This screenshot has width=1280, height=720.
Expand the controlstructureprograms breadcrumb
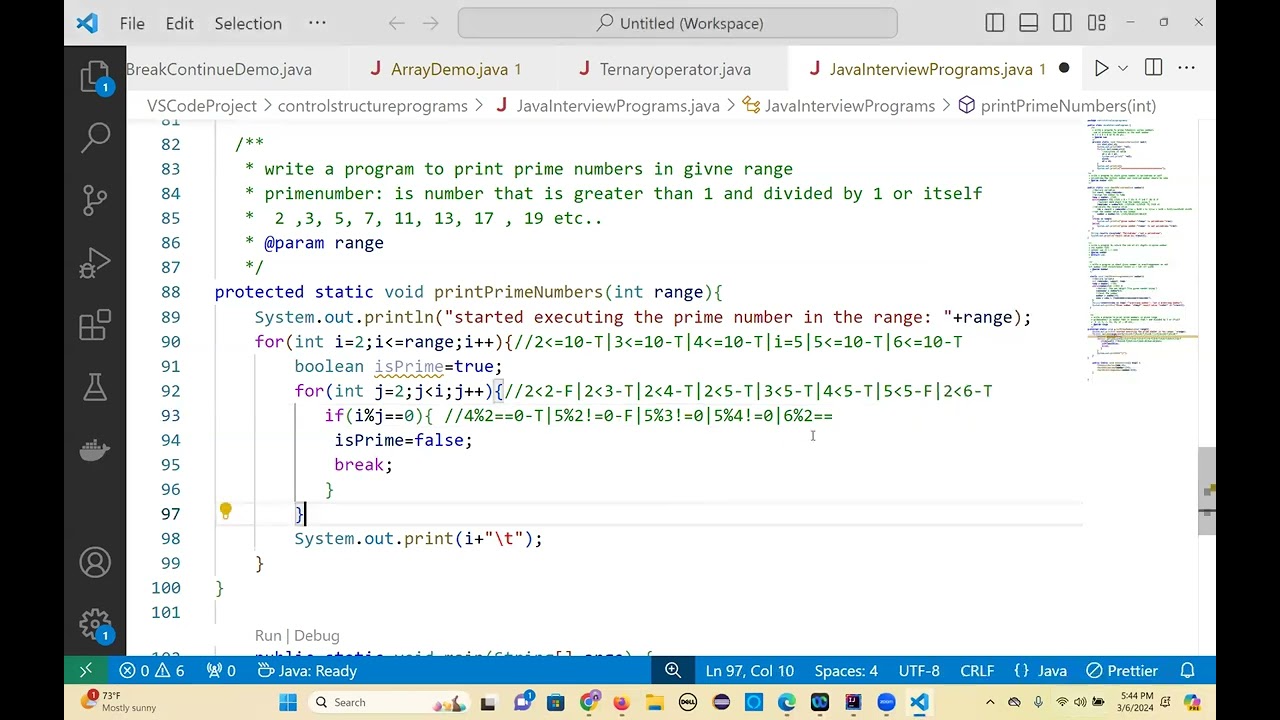coord(373,106)
